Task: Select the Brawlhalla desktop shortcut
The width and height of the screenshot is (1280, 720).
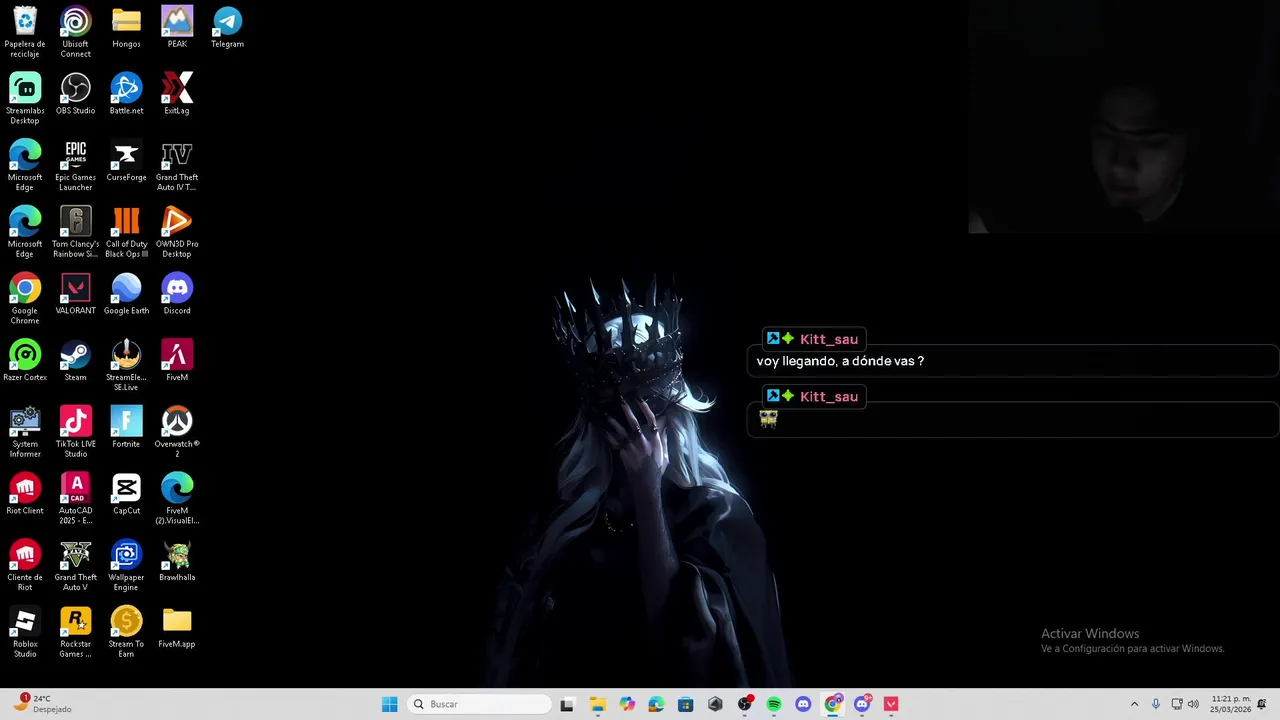Action: pyautogui.click(x=177, y=562)
